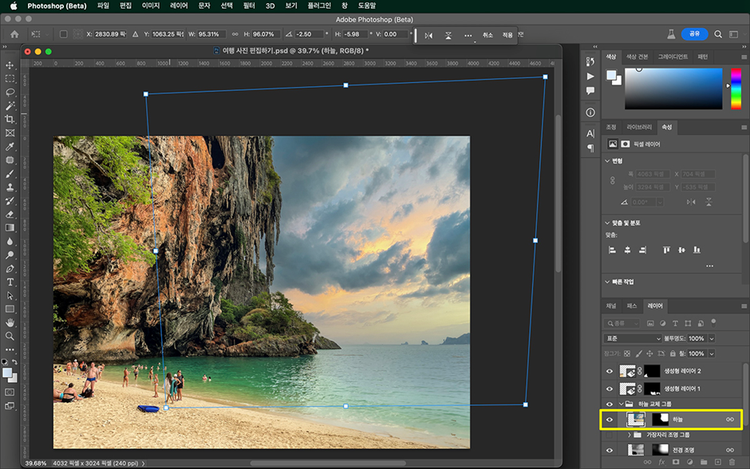The height and width of the screenshot is (469, 750).
Task: Select the Crop tool in the toolbar
Action: [10, 119]
